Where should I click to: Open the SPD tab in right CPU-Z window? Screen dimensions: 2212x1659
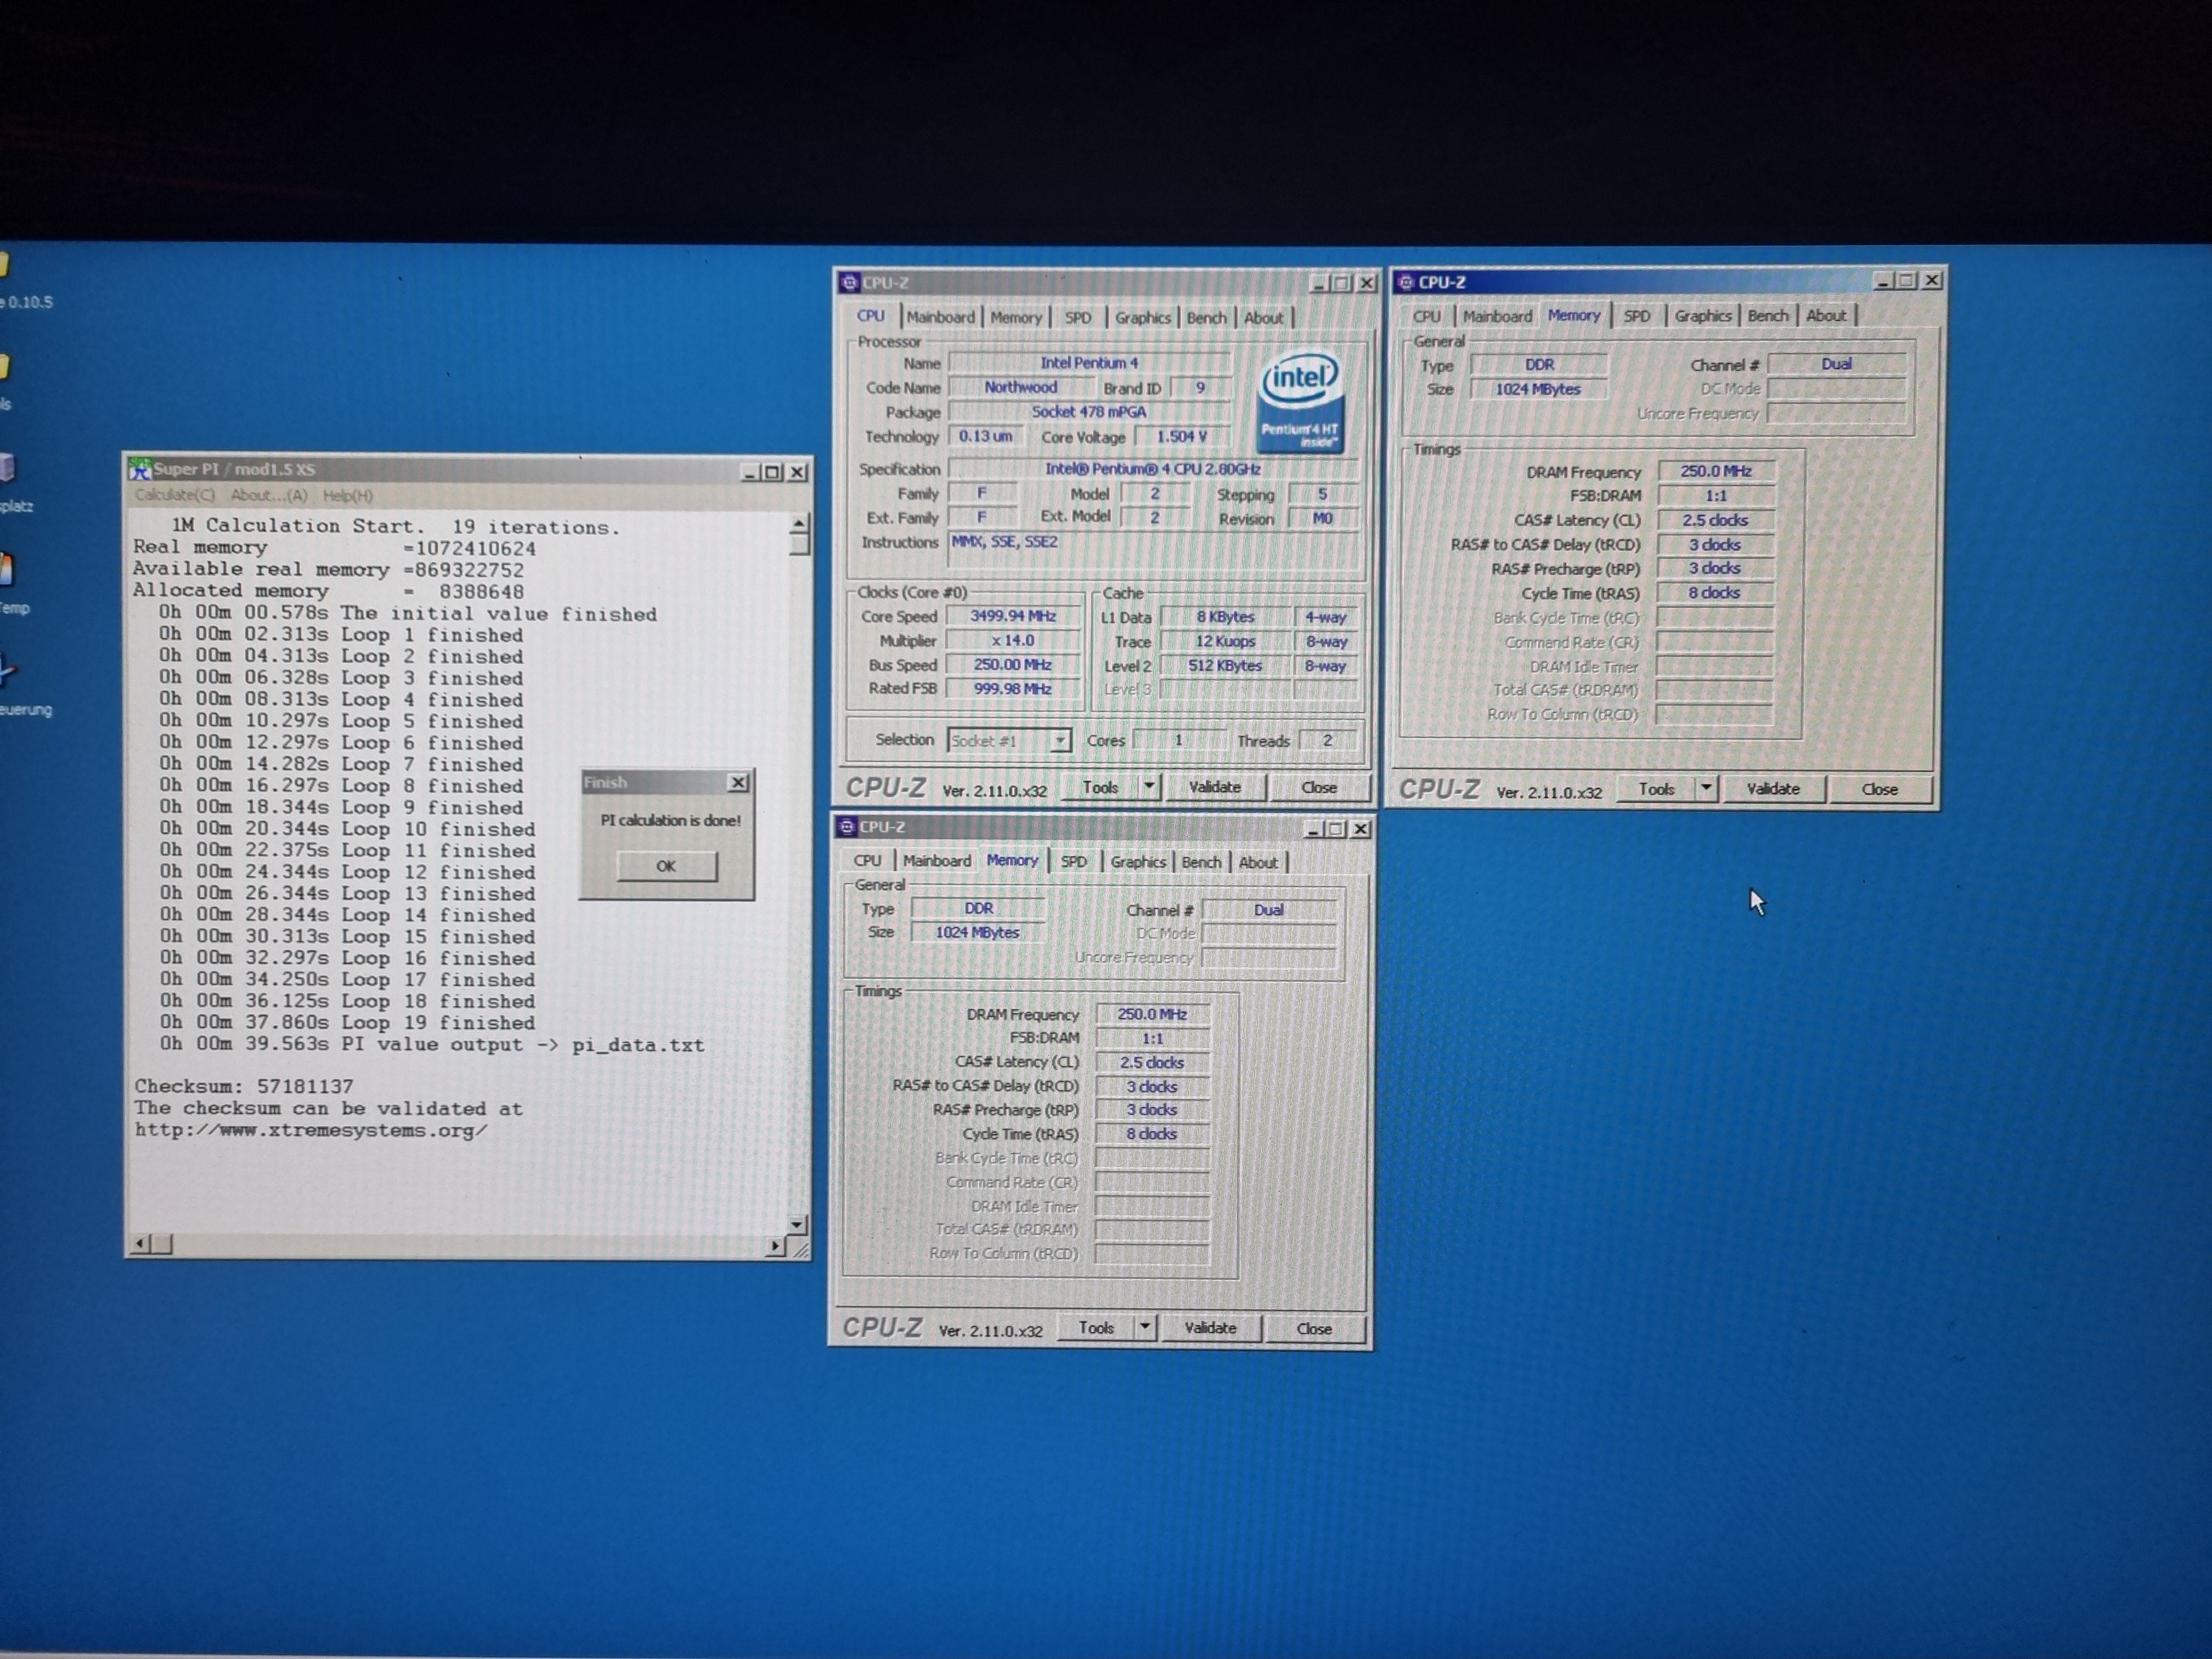[x=1636, y=316]
